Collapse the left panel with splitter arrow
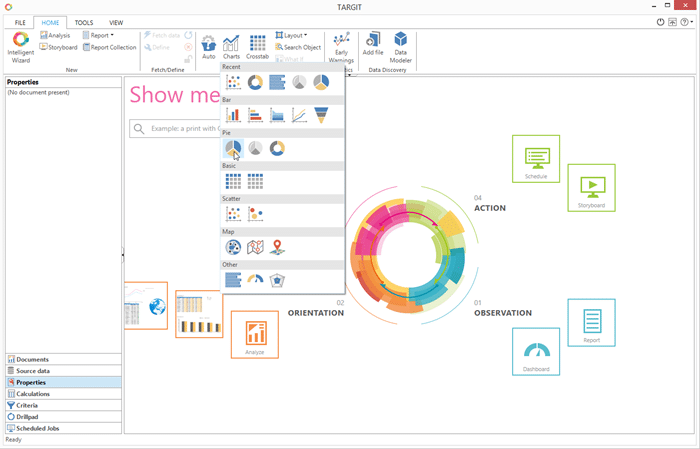The height and width of the screenshot is (449, 700). (122, 255)
